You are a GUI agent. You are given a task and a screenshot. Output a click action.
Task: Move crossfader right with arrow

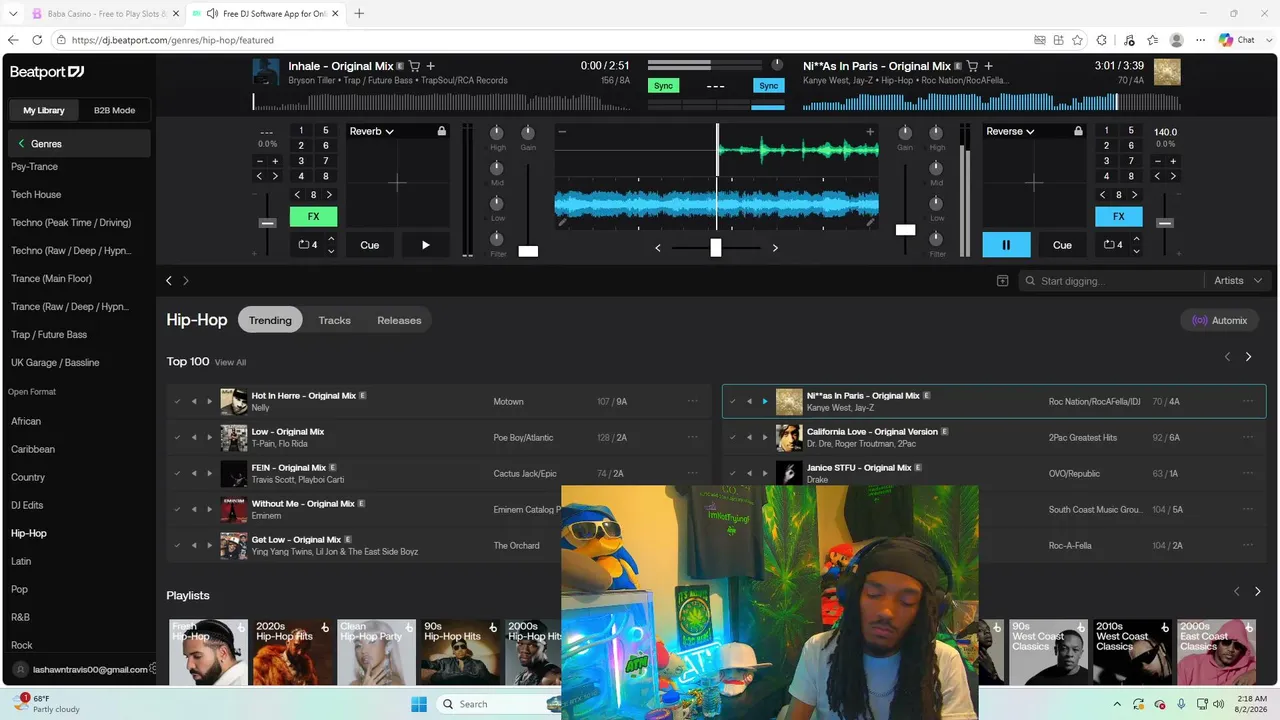pyautogui.click(x=775, y=248)
